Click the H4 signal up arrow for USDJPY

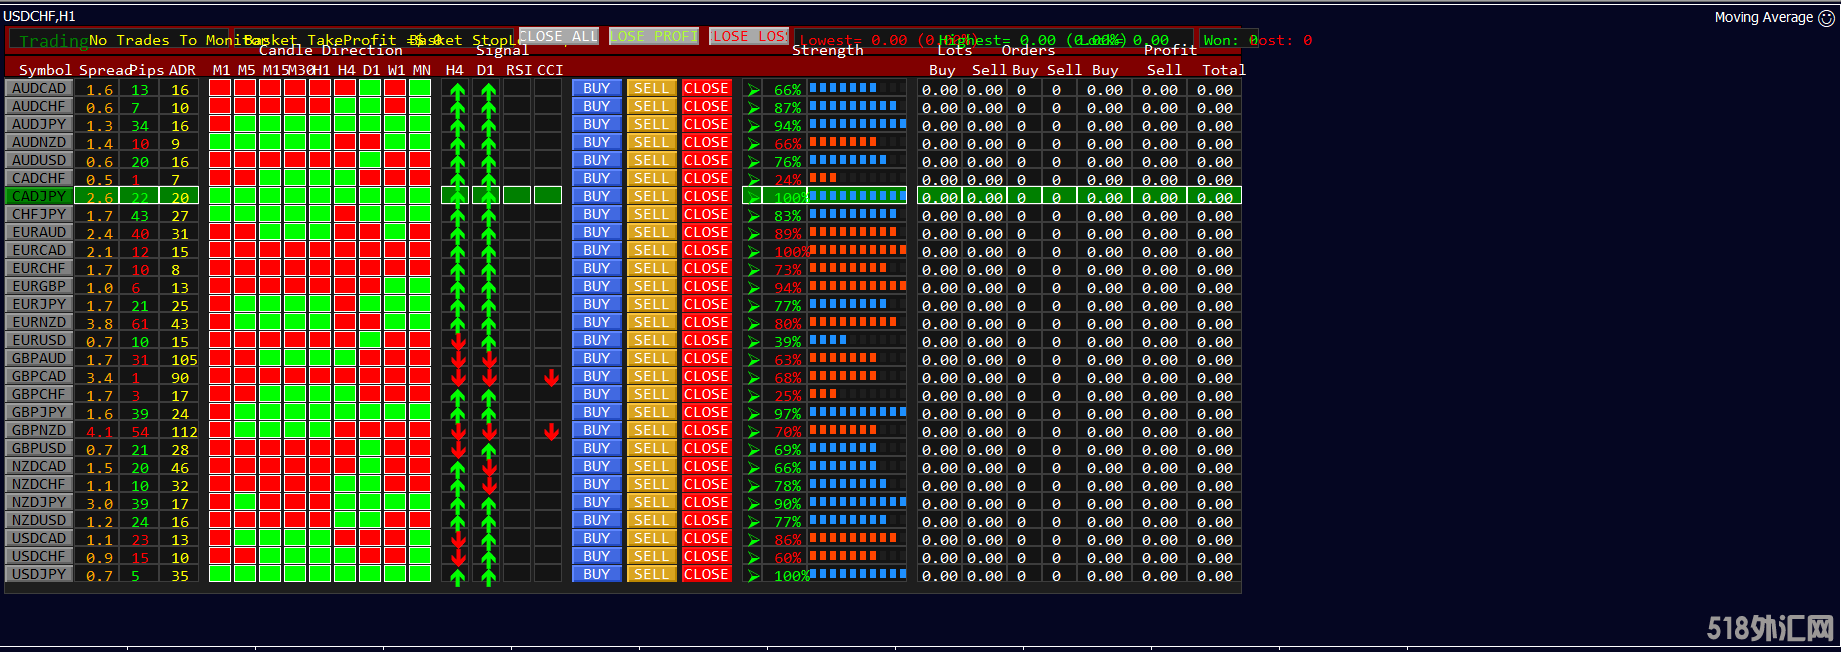coord(458,575)
